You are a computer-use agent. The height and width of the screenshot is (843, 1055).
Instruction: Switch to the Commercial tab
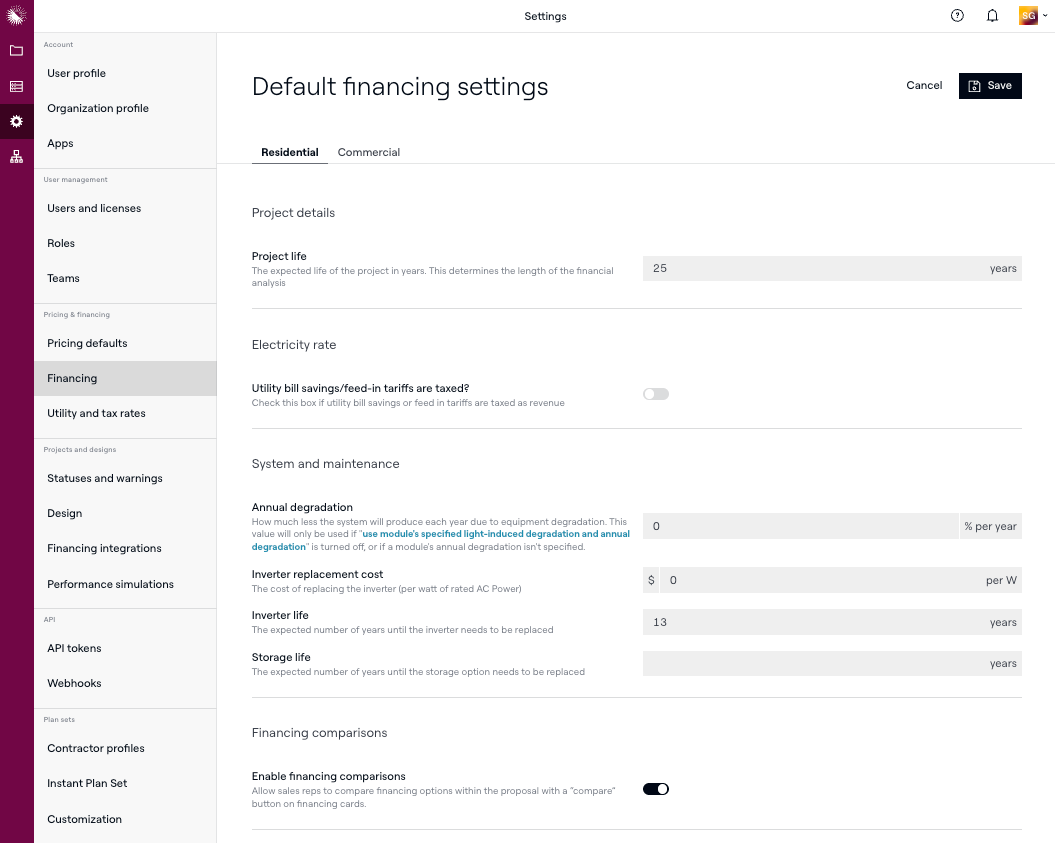(369, 153)
